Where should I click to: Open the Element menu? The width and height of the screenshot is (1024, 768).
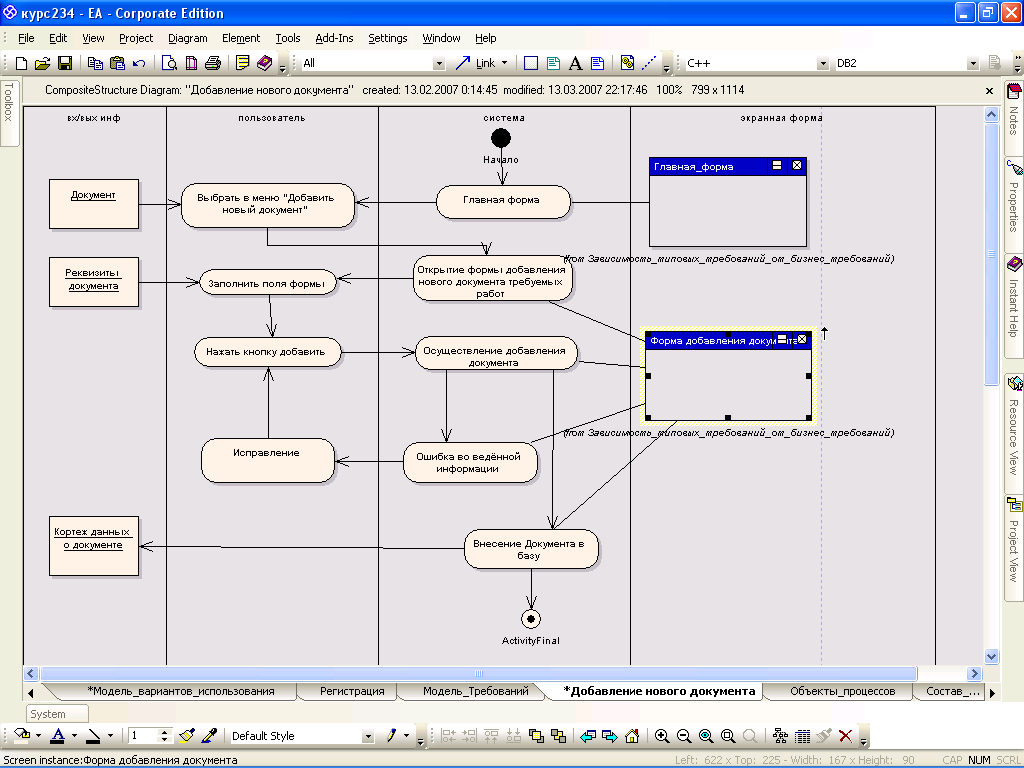point(241,38)
